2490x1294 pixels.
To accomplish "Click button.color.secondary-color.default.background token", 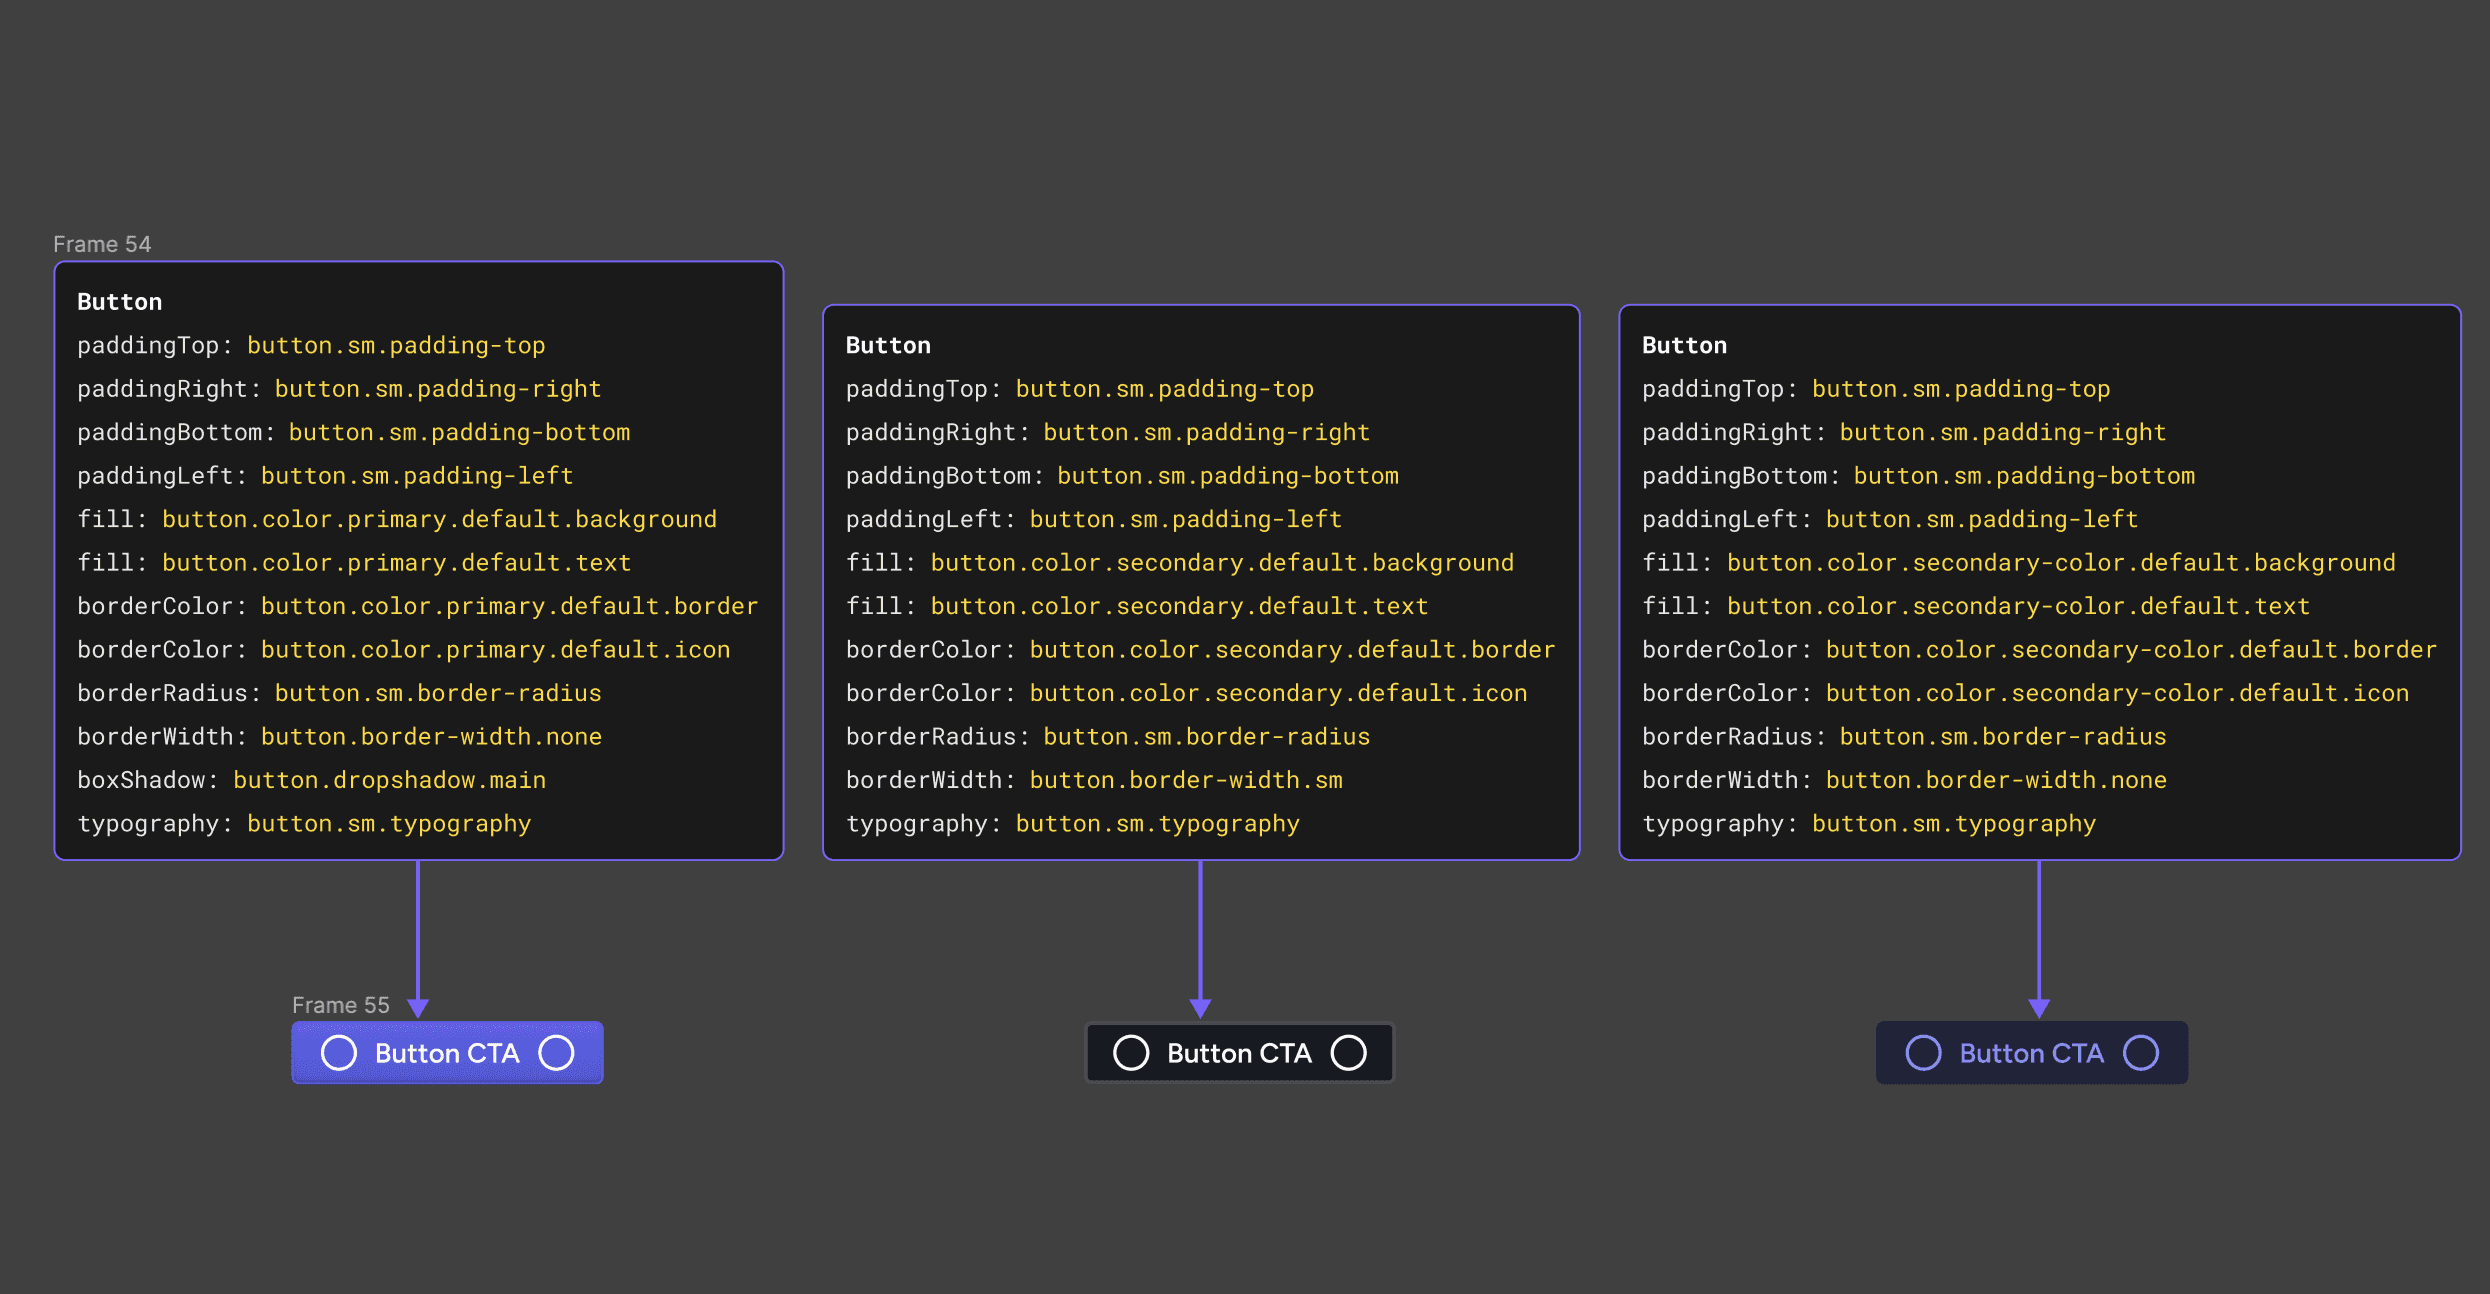I will pos(2060,563).
